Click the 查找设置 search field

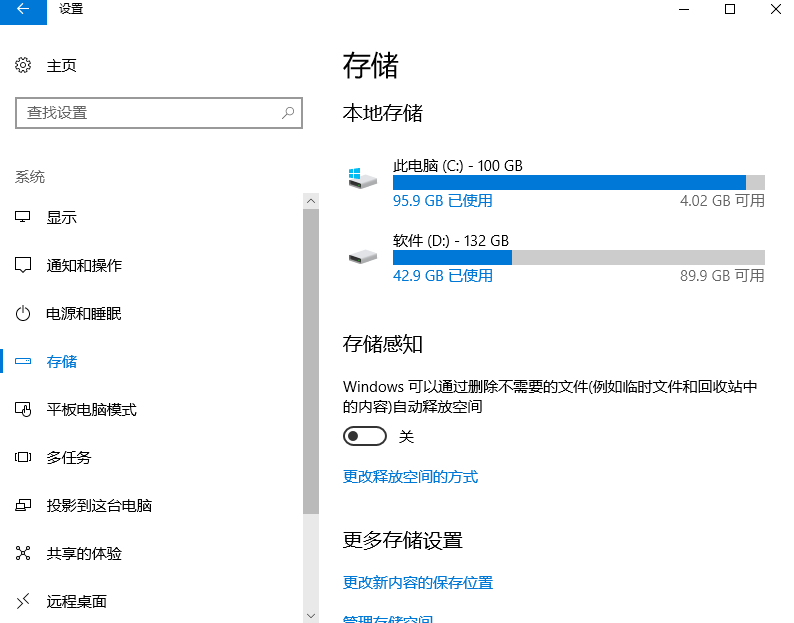(158, 112)
